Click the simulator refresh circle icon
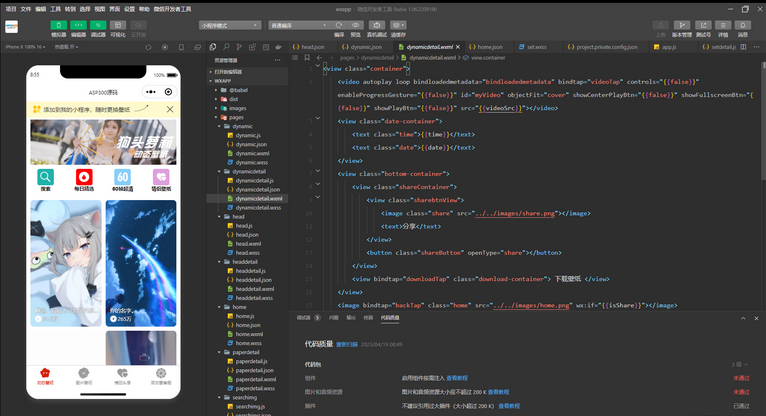Screen dimensions: 766x416 click(x=149, y=47)
